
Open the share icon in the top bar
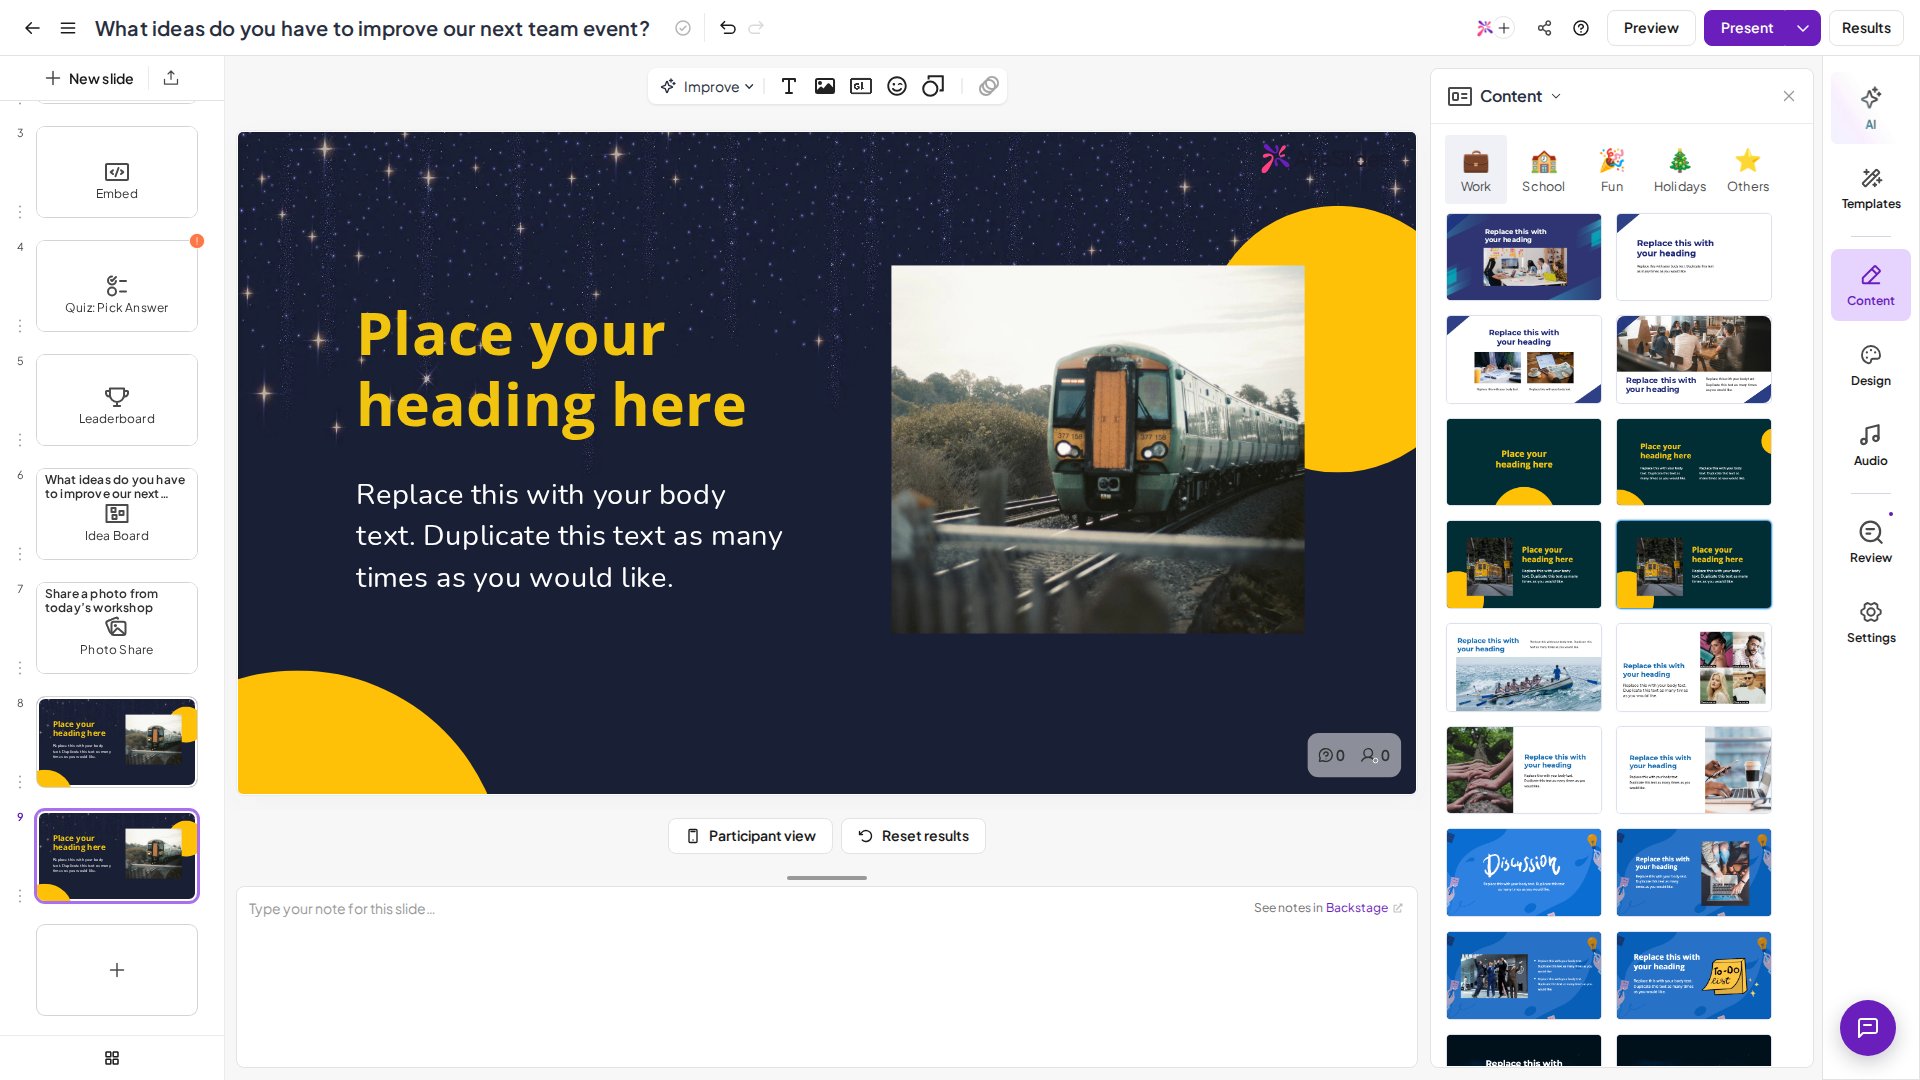tap(1544, 28)
